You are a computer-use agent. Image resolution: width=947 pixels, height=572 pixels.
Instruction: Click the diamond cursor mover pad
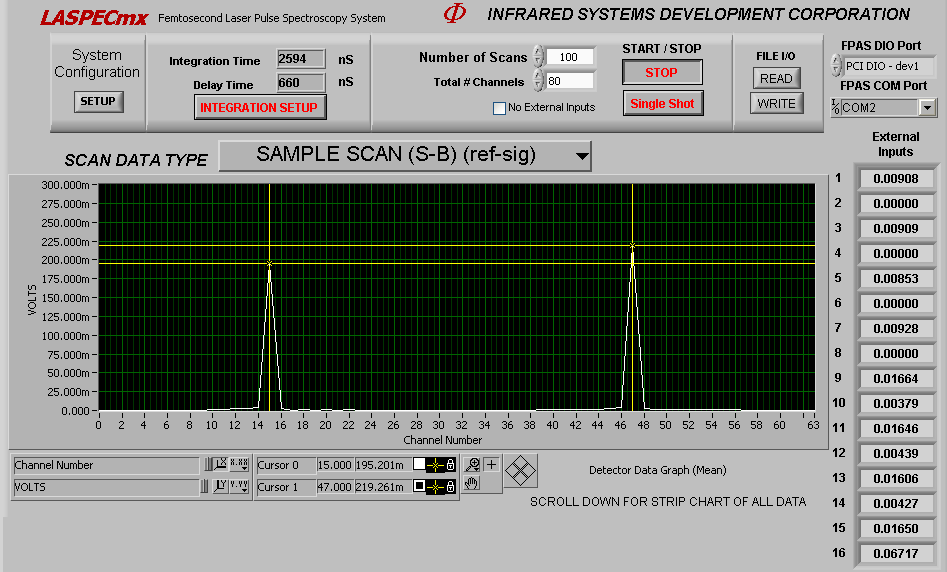pyautogui.click(x=520, y=470)
